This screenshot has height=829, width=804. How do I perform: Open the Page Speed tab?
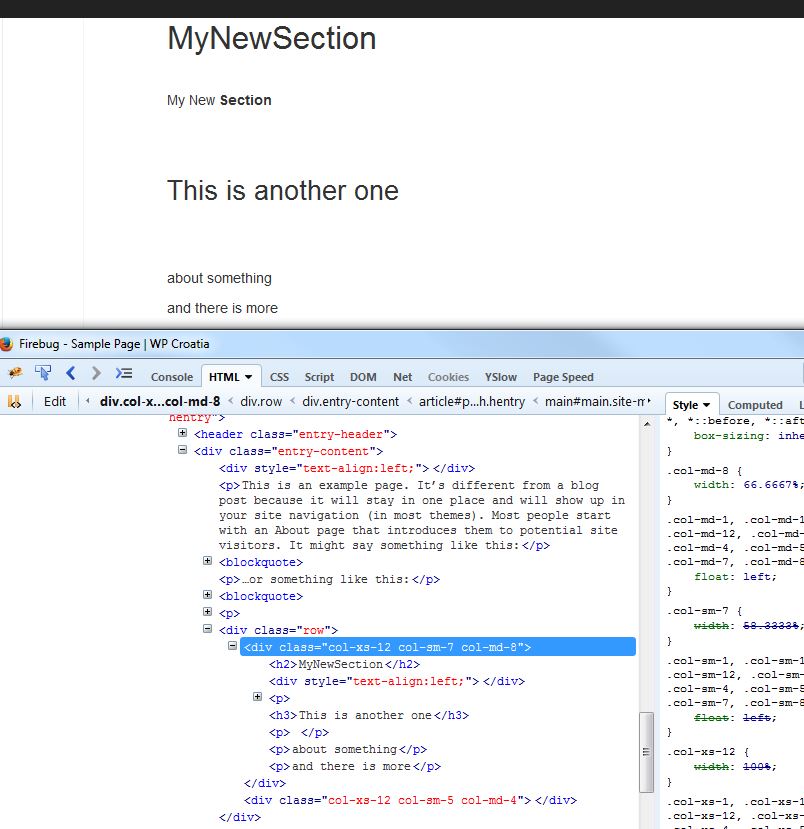563,377
